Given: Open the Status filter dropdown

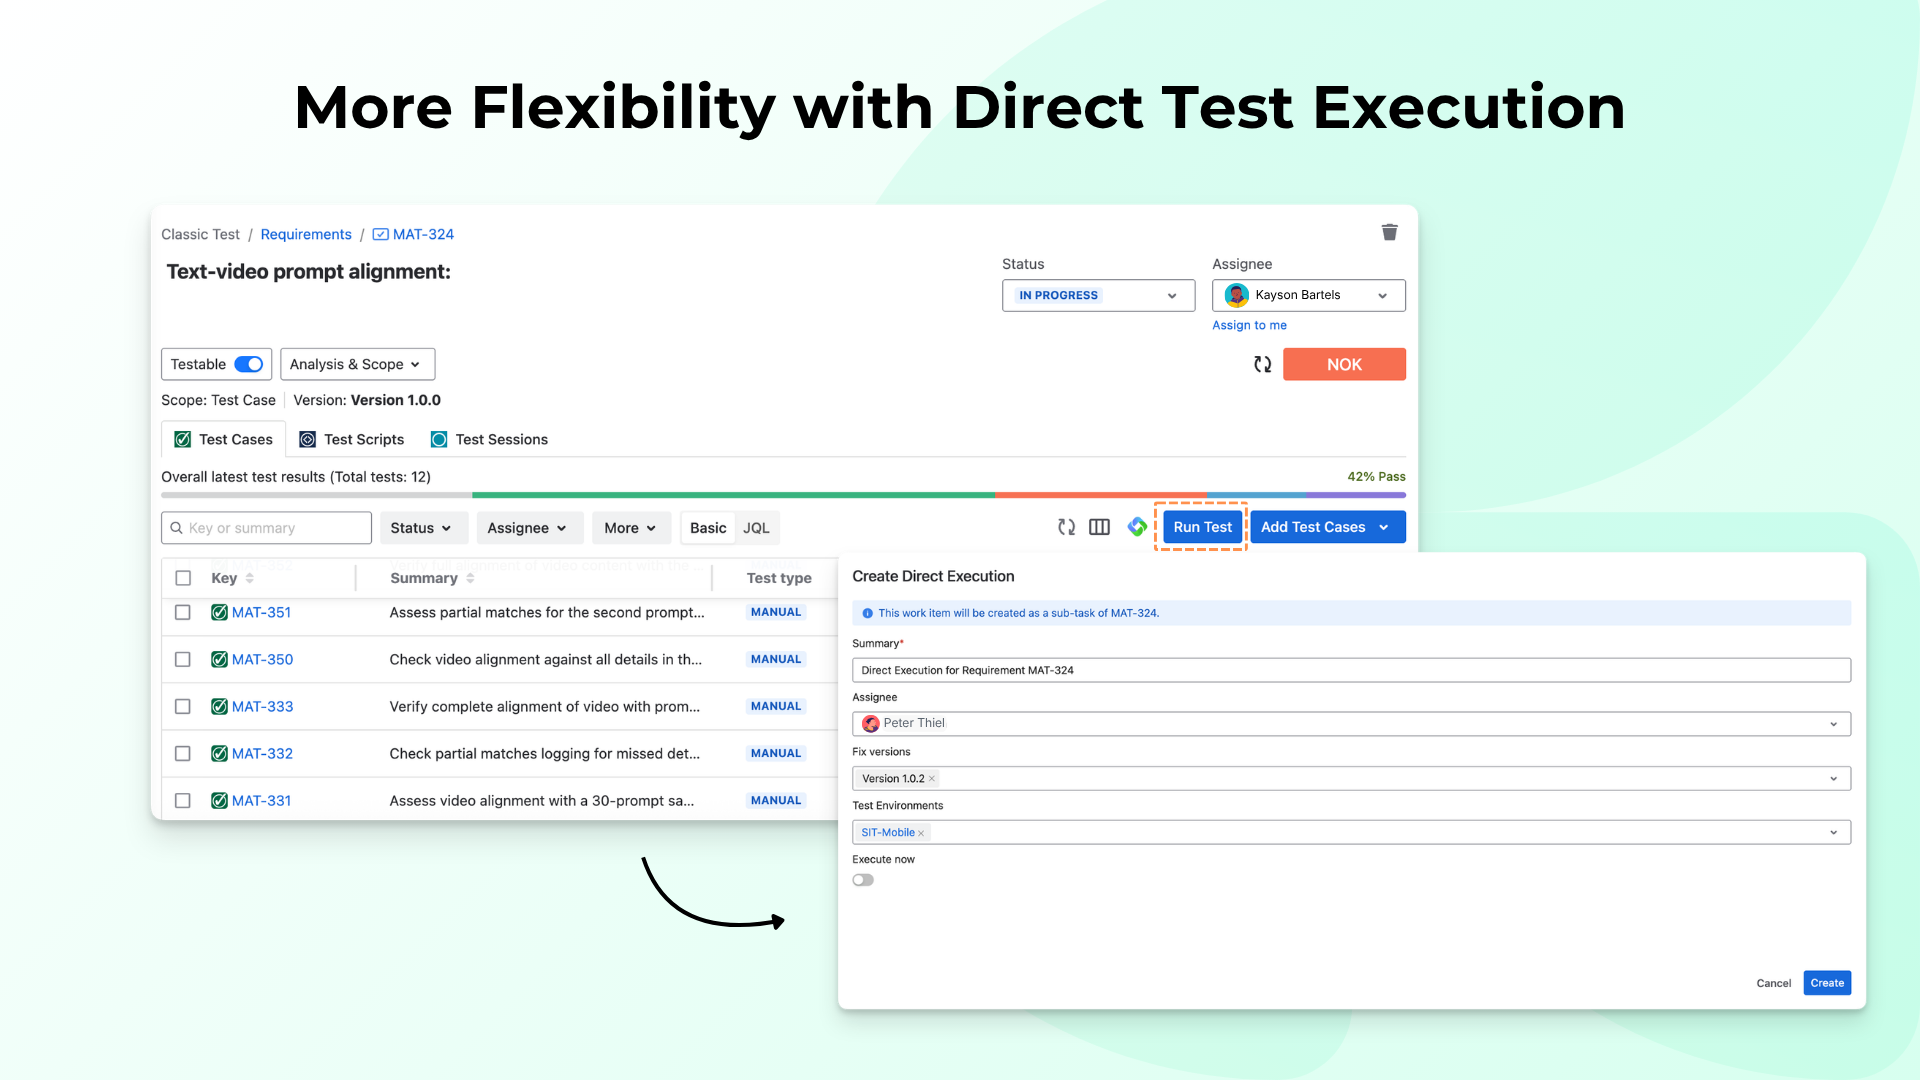Looking at the screenshot, I should coord(423,528).
